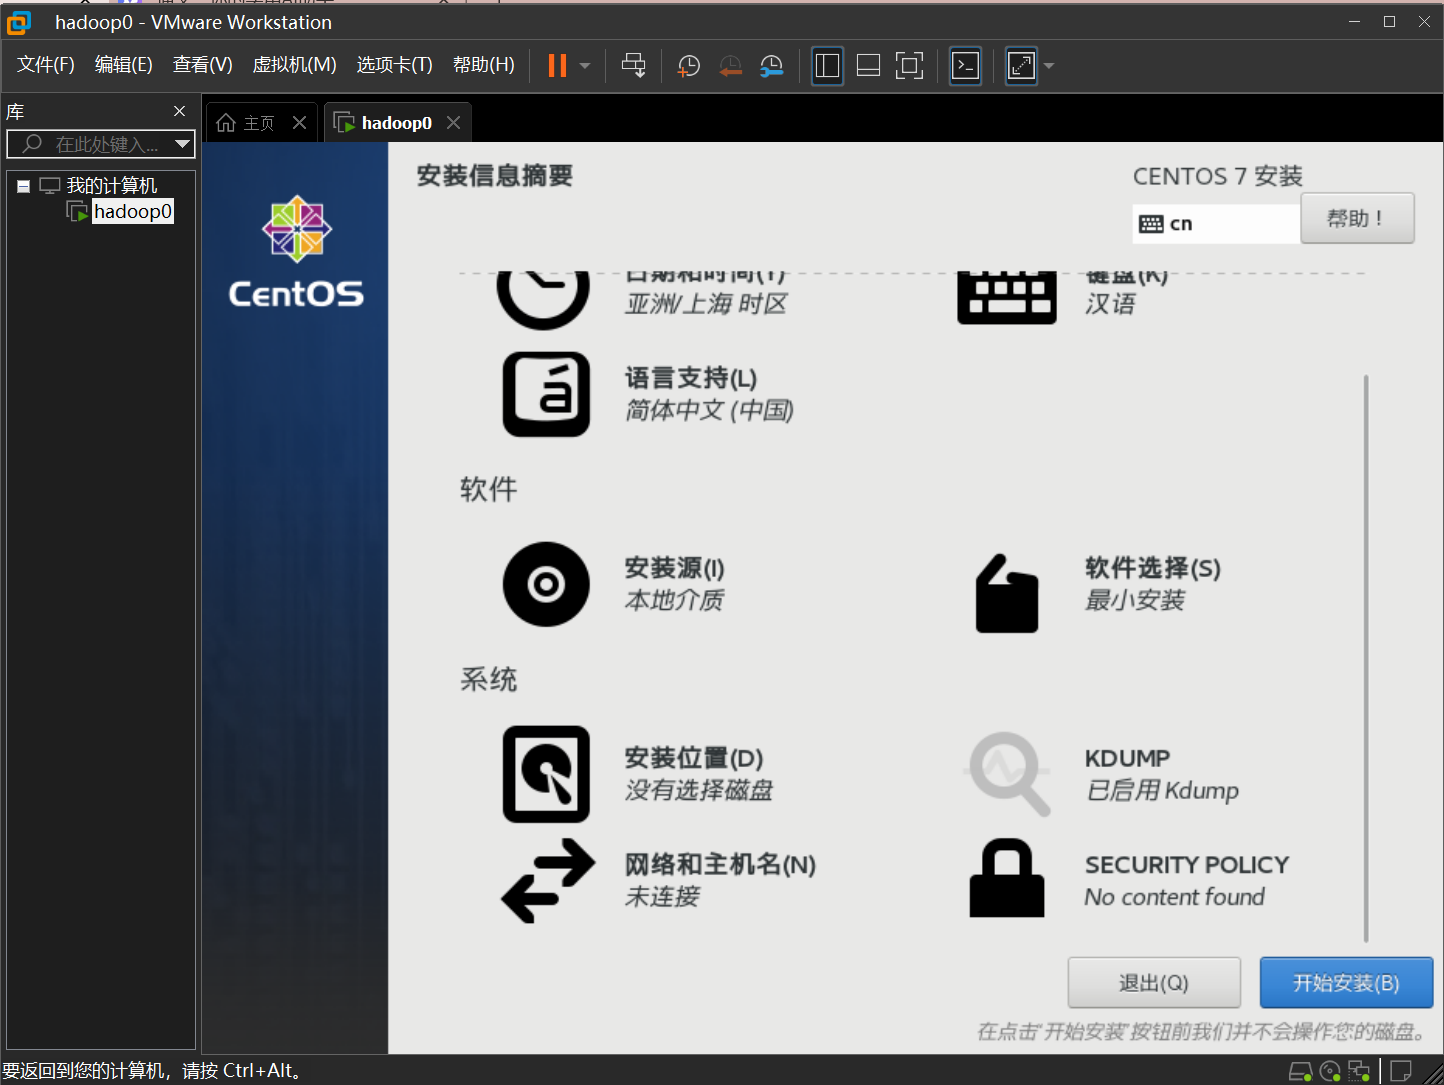Screen dimensions: 1444x1085
Task: Click the installer summary vertical scrollbar
Action: click(x=1366, y=658)
